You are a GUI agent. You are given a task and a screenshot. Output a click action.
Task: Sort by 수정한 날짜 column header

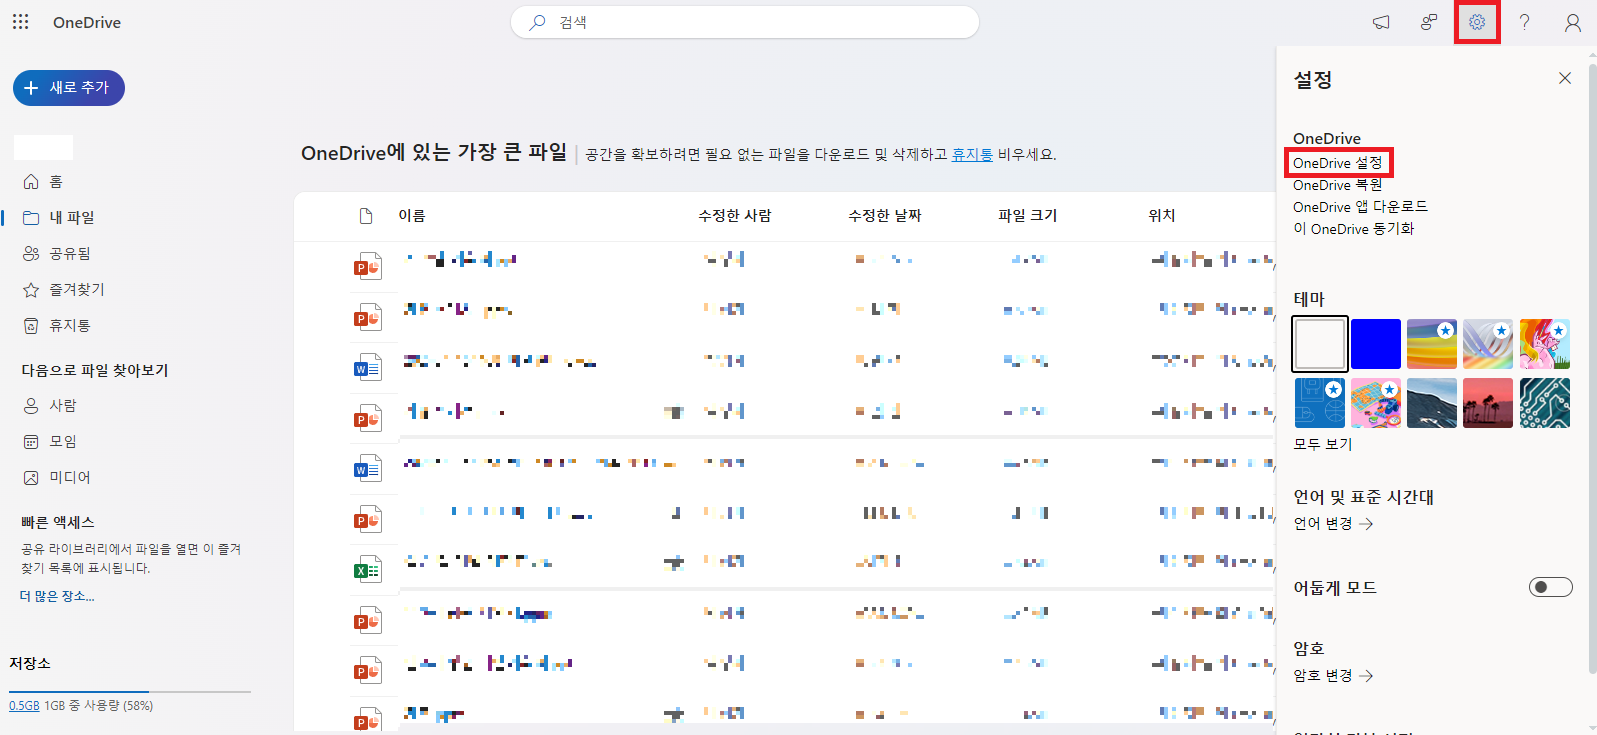(x=884, y=216)
